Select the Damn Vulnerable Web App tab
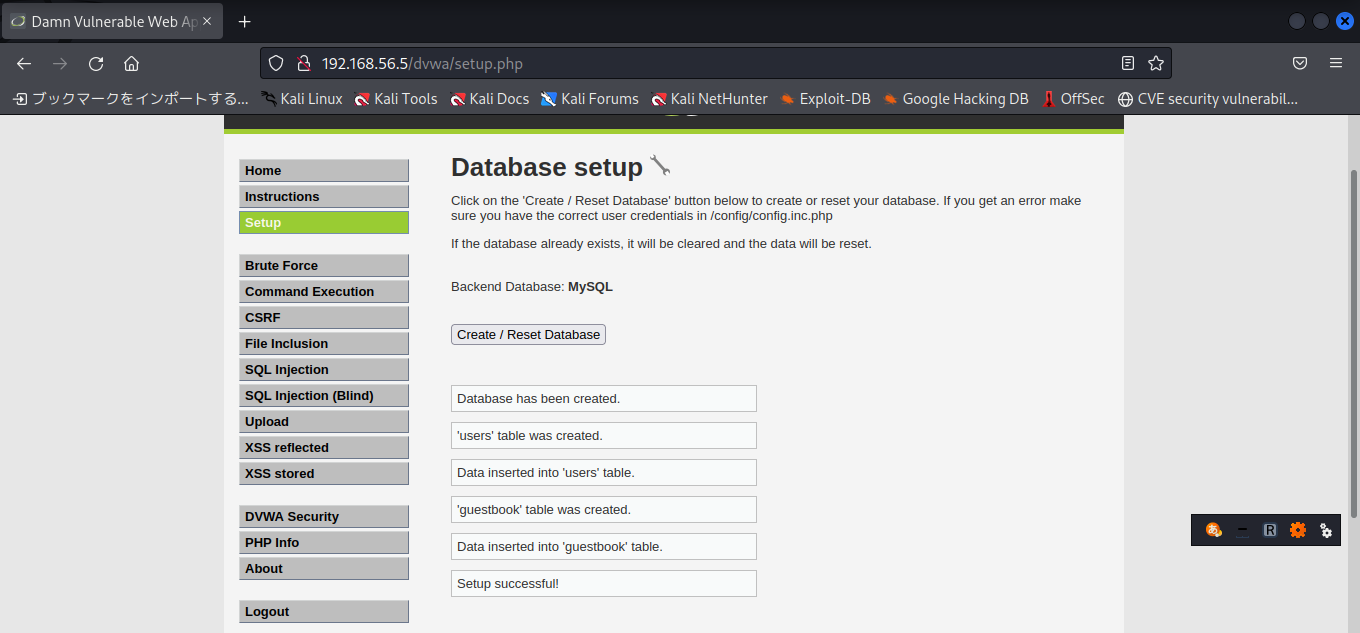 (105, 21)
